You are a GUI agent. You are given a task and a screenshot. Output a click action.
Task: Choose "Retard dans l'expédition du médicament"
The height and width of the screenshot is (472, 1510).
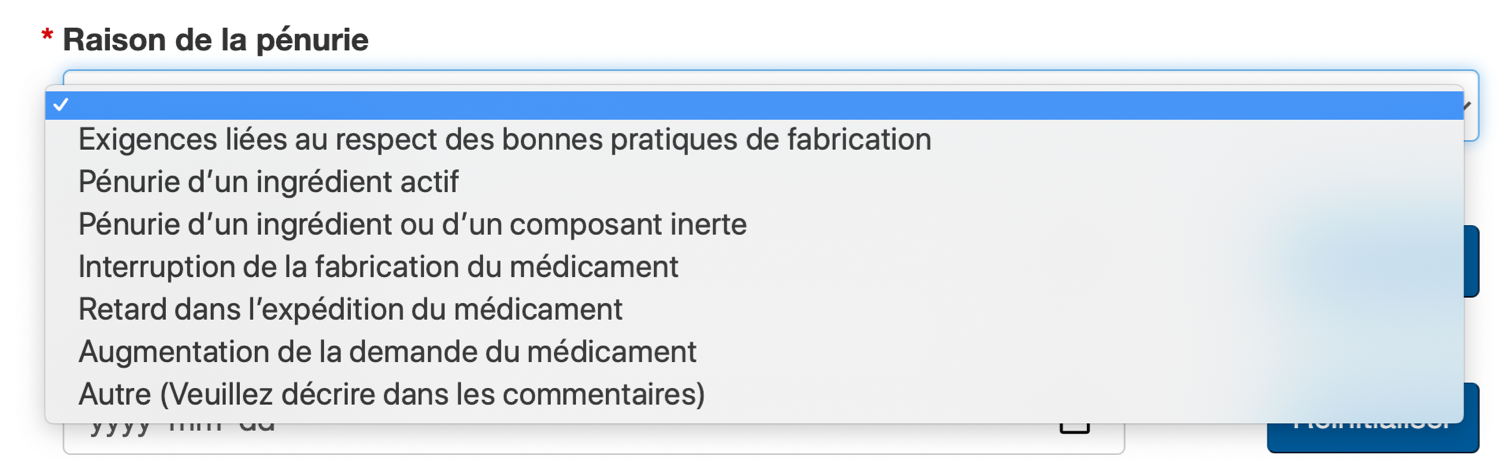350,309
